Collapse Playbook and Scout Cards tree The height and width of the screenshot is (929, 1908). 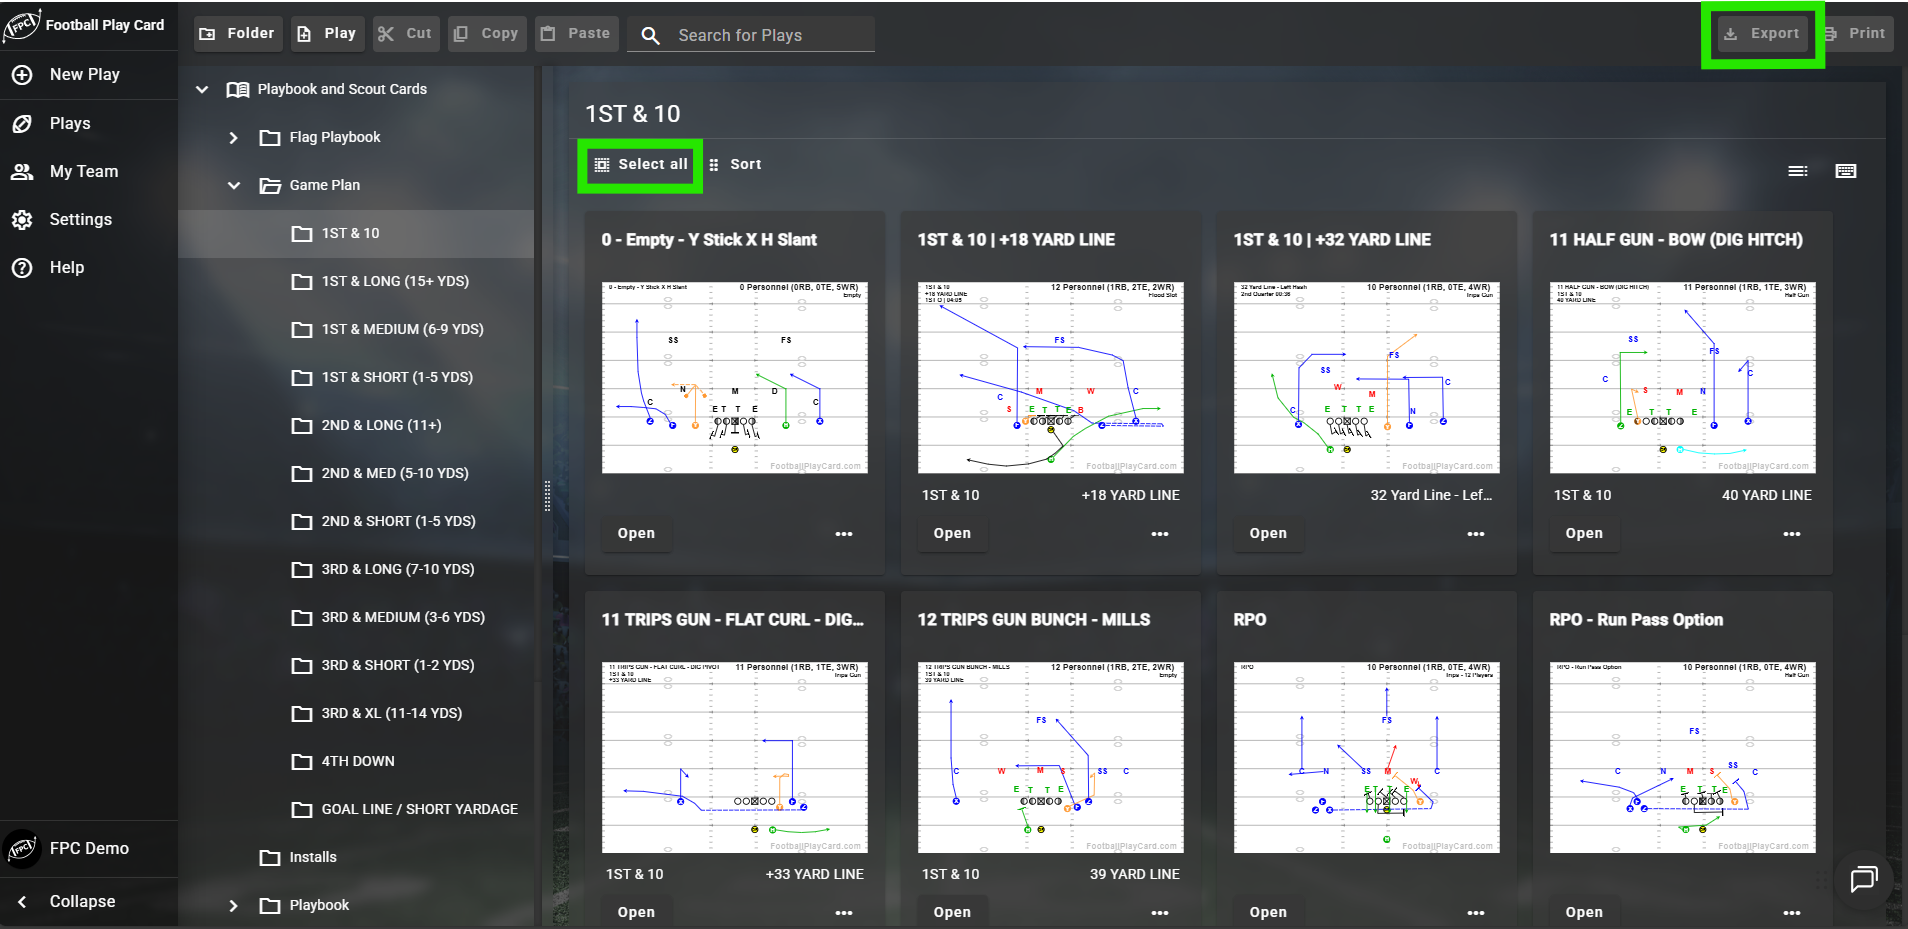[x=202, y=89]
